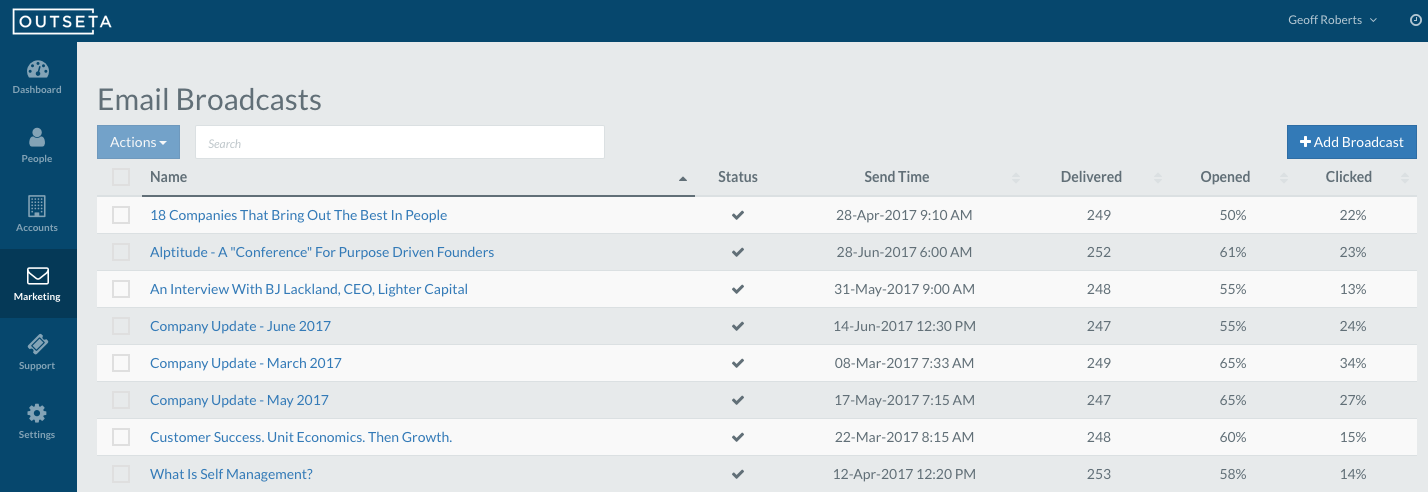Open the Alptitude conference broadcast link
Image resolution: width=1428 pixels, height=492 pixels.
[x=322, y=252]
